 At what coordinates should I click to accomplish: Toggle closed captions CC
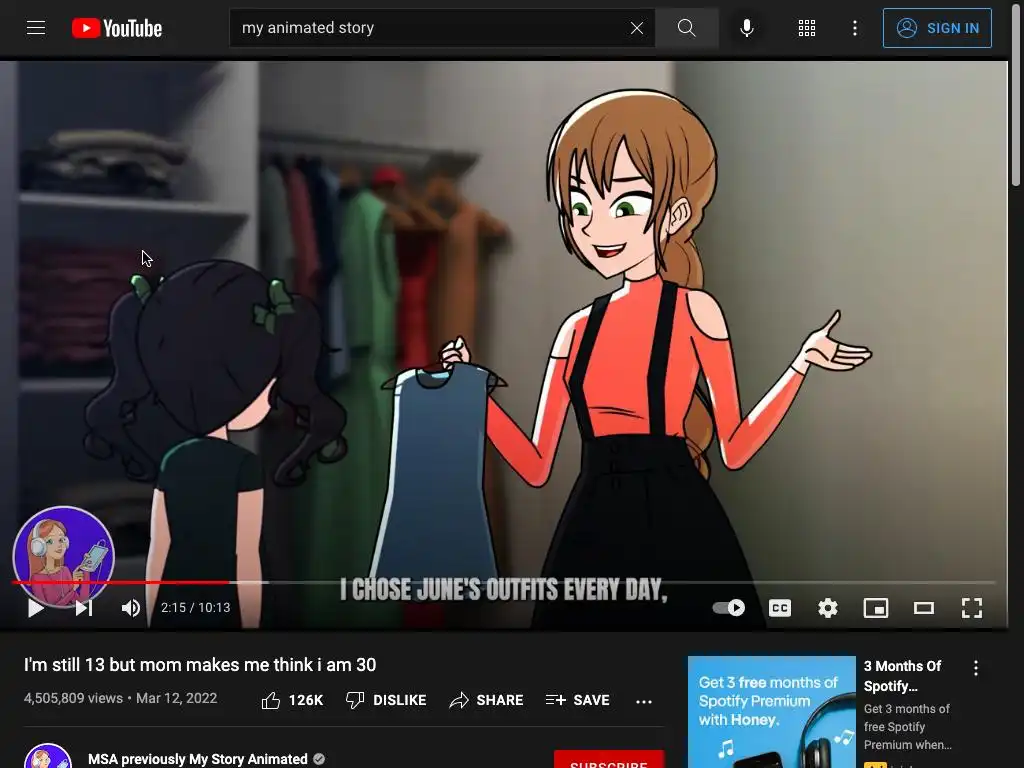780,608
